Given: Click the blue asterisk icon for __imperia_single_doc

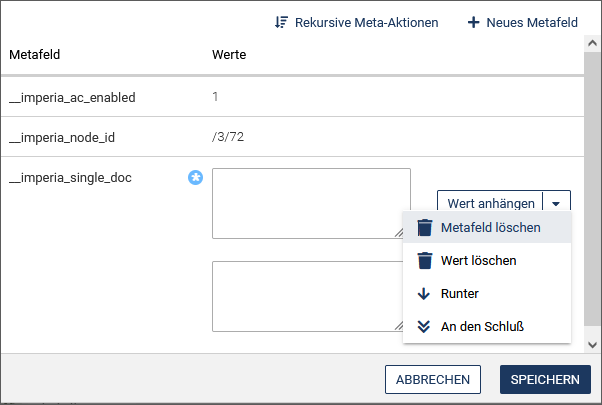Looking at the screenshot, I should (195, 178).
